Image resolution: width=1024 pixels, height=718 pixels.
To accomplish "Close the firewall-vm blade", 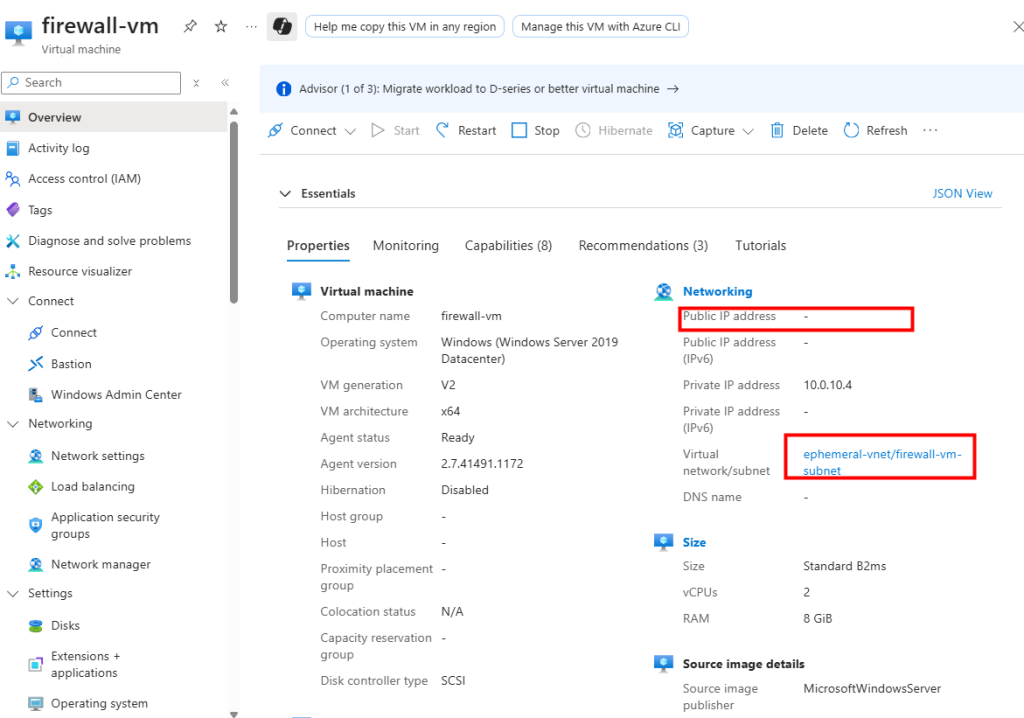I will coord(1017,27).
